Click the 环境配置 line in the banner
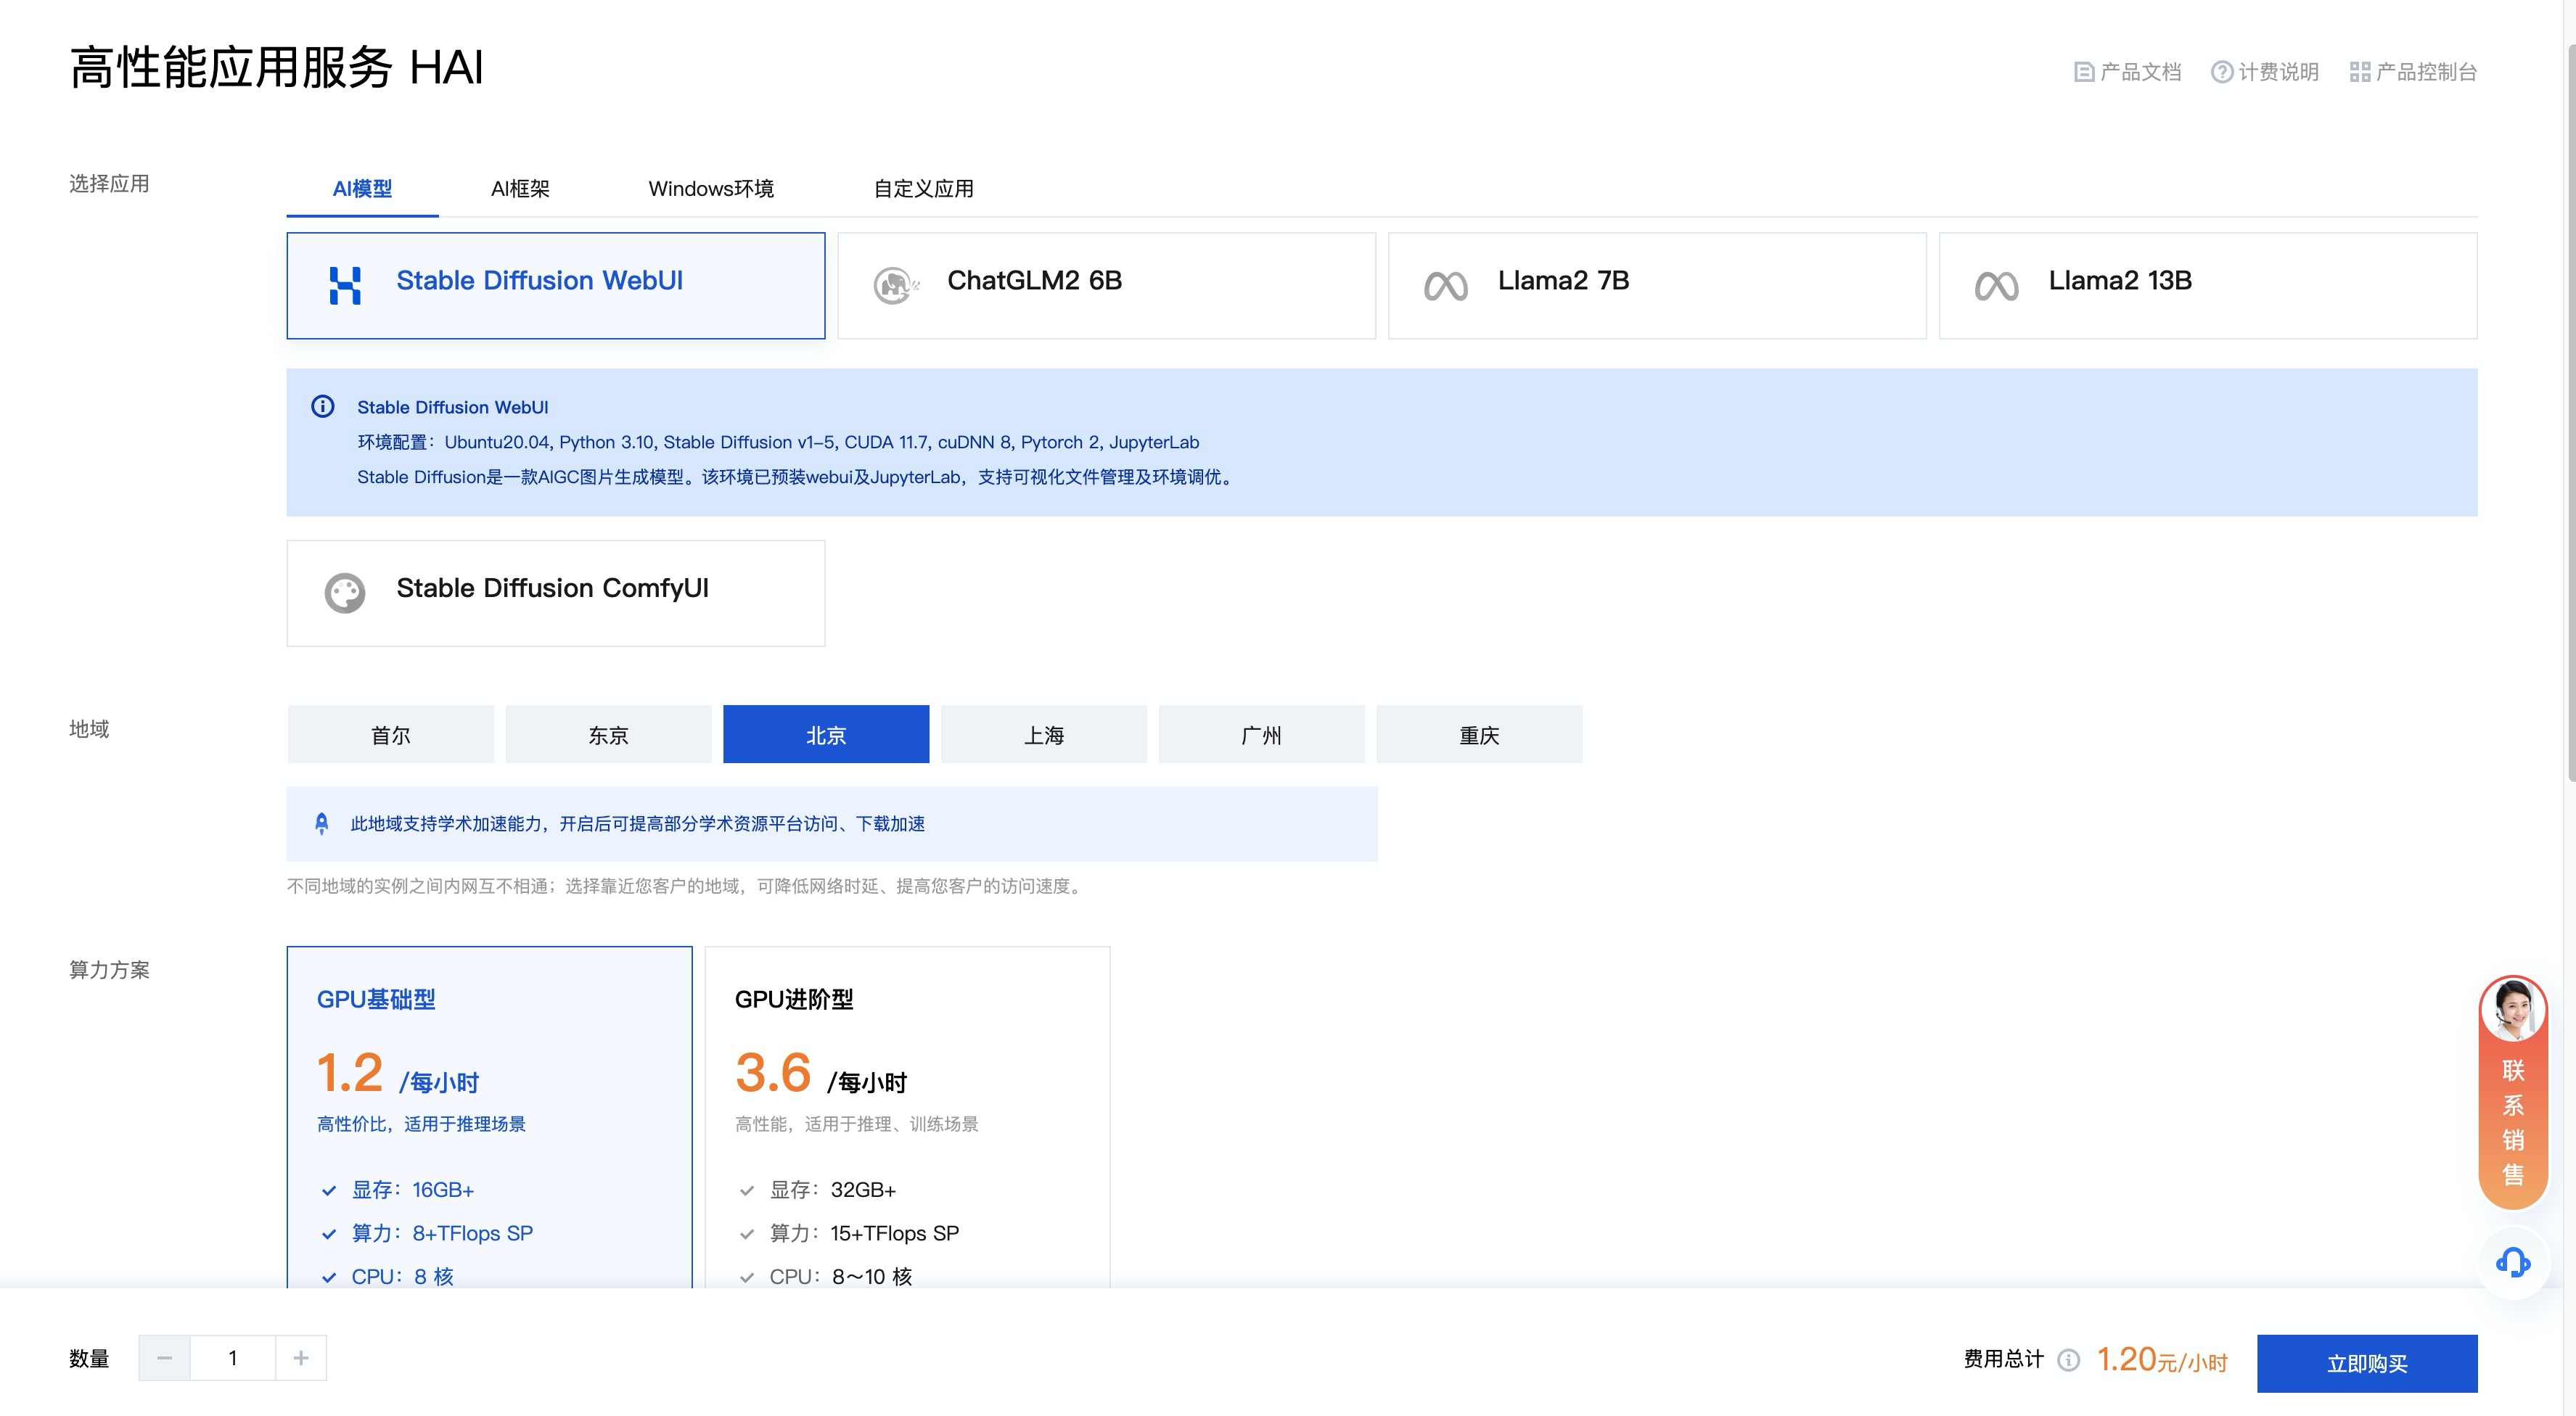This screenshot has width=2576, height=1416. (778, 442)
